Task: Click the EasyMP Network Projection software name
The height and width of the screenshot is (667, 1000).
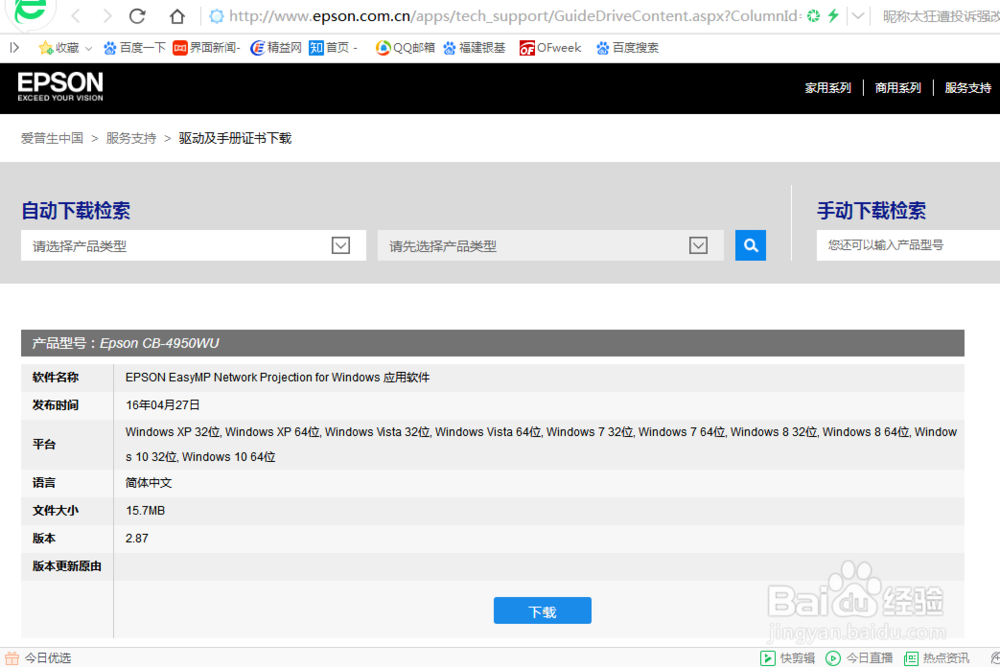Action: click(277, 377)
